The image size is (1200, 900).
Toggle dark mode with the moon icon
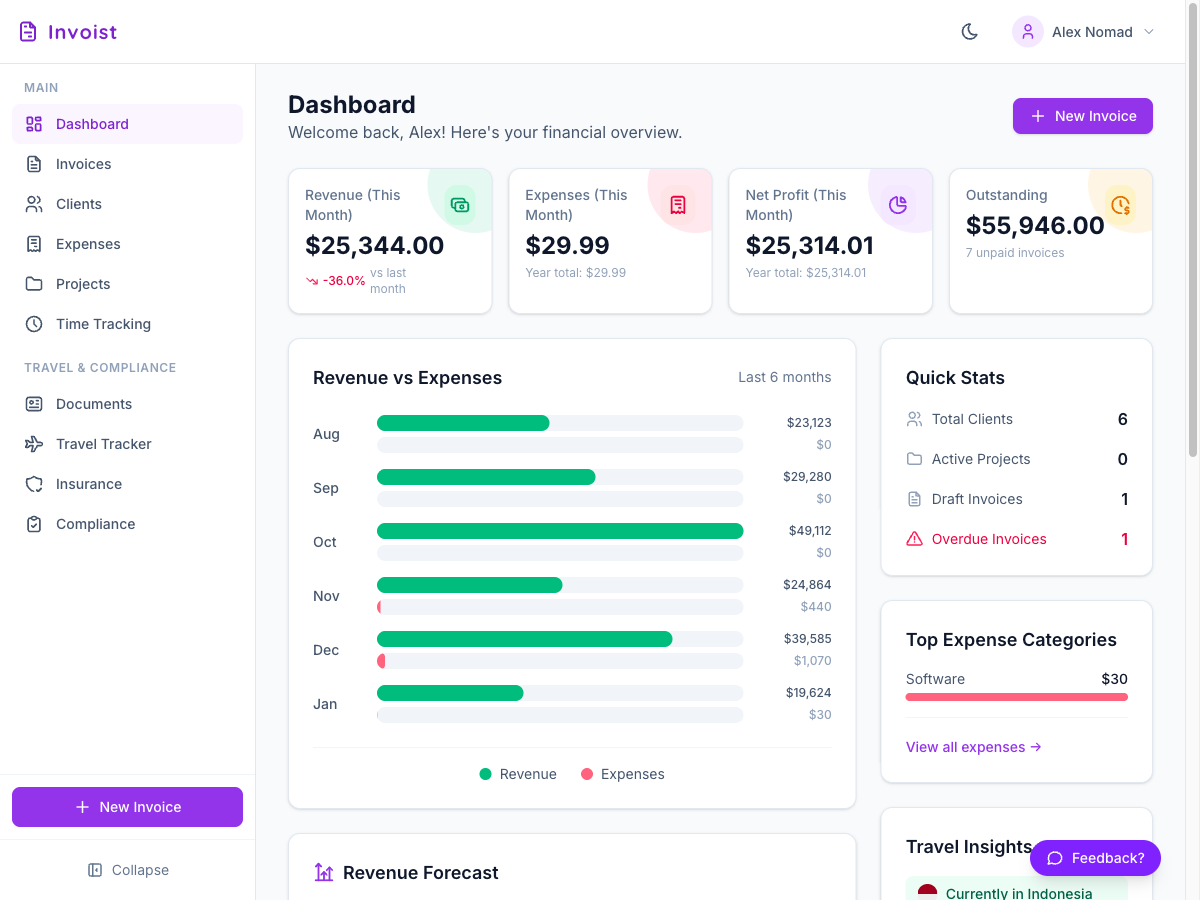[x=969, y=32]
